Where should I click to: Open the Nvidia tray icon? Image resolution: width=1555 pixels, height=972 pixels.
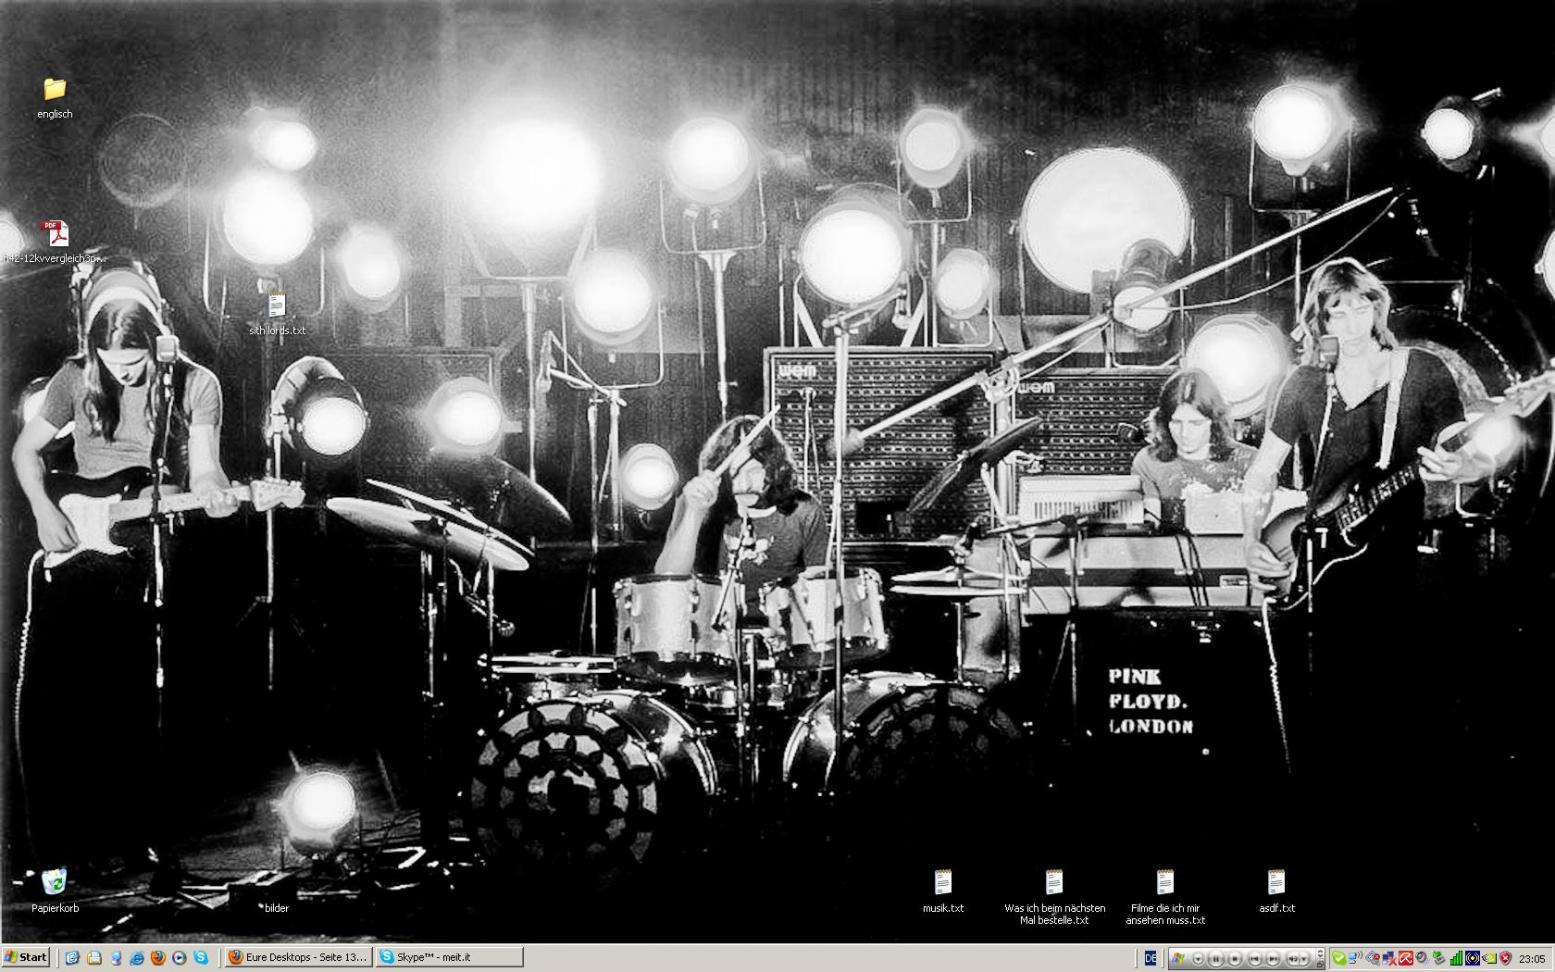(1489, 958)
